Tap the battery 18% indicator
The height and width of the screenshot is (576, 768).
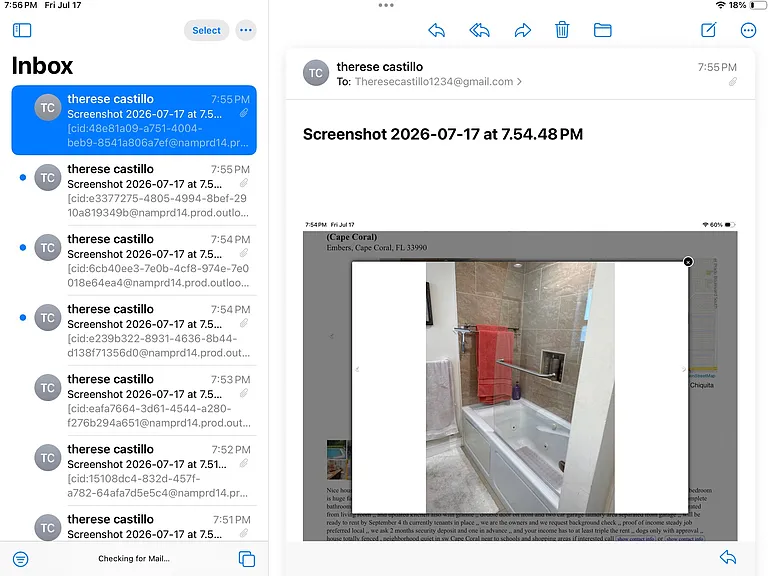[746, 5]
